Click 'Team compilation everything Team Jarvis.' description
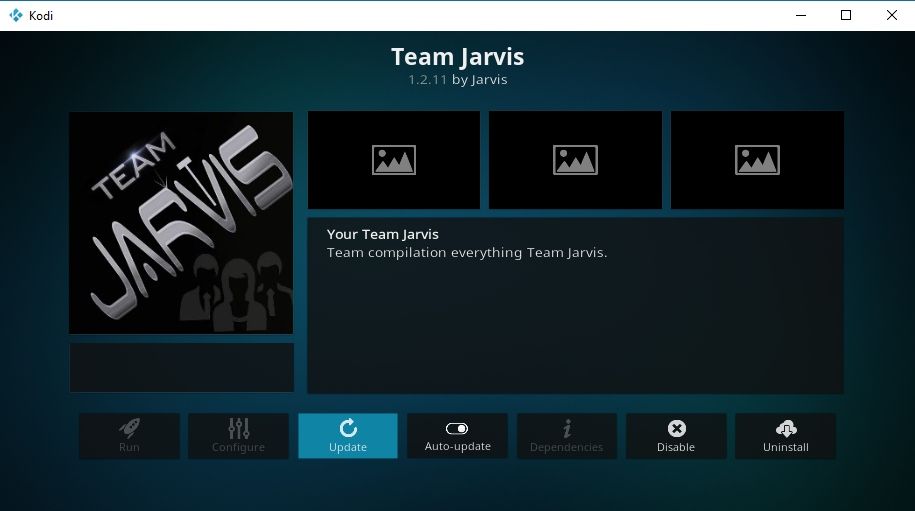 (x=467, y=253)
